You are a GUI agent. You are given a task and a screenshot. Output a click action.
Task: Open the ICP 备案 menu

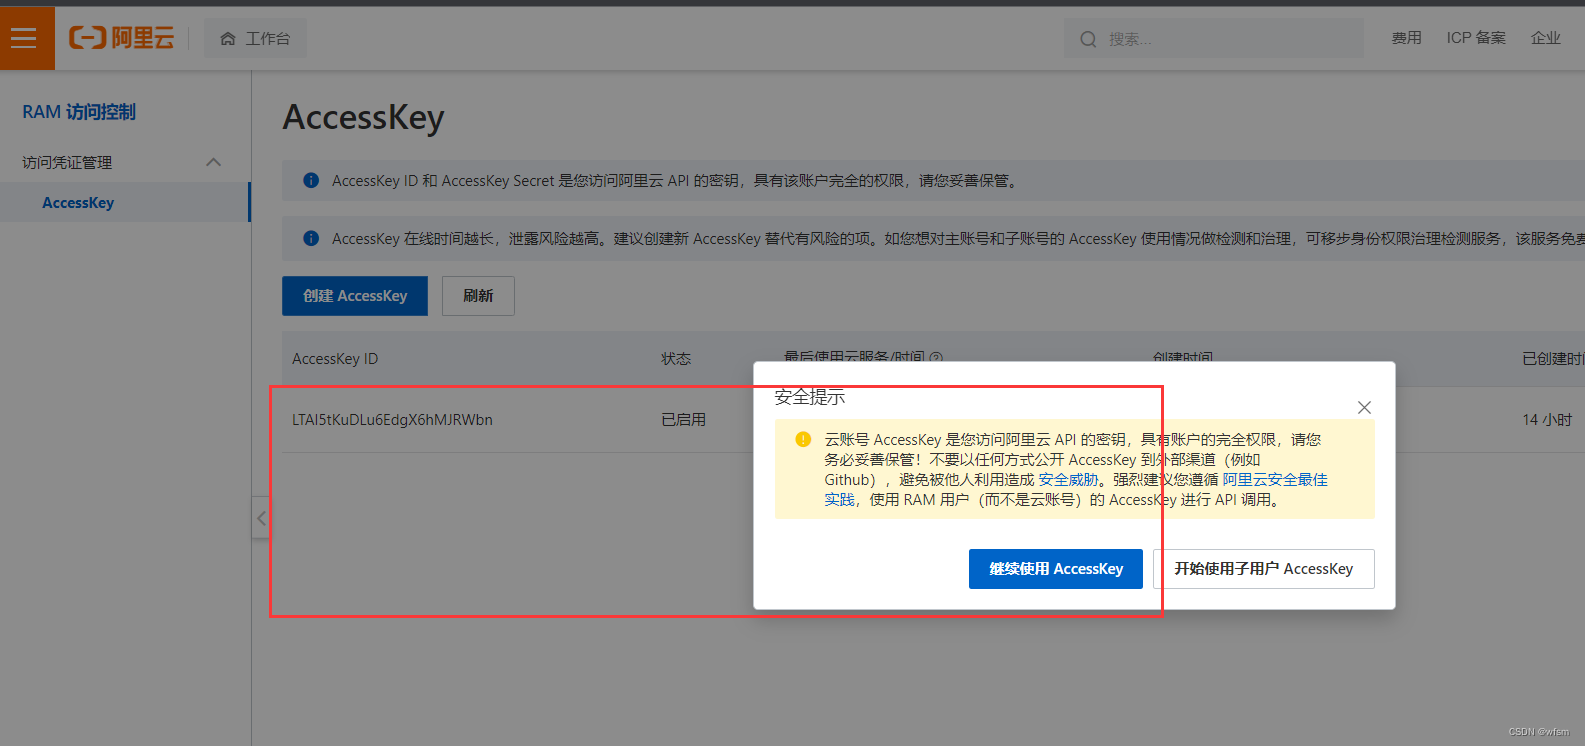[x=1476, y=38]
